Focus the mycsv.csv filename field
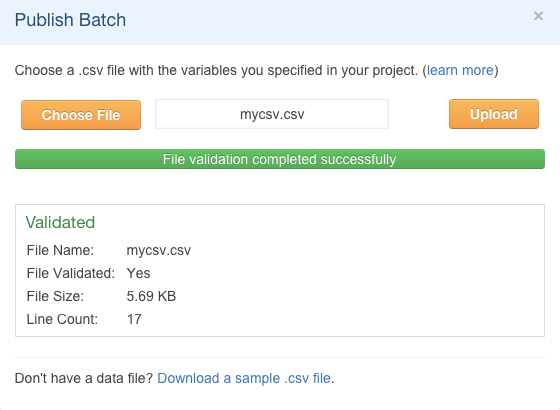This screenshot has width=560, height=410. click(272, 114)
